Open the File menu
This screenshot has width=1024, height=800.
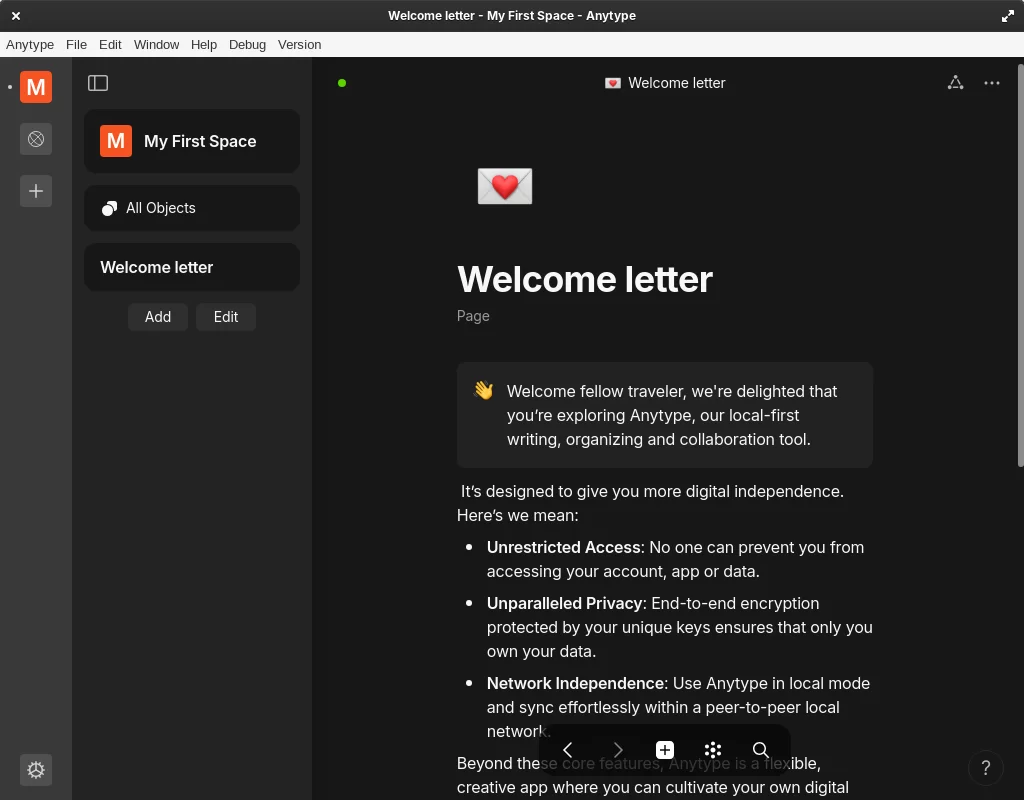(76, 44)
